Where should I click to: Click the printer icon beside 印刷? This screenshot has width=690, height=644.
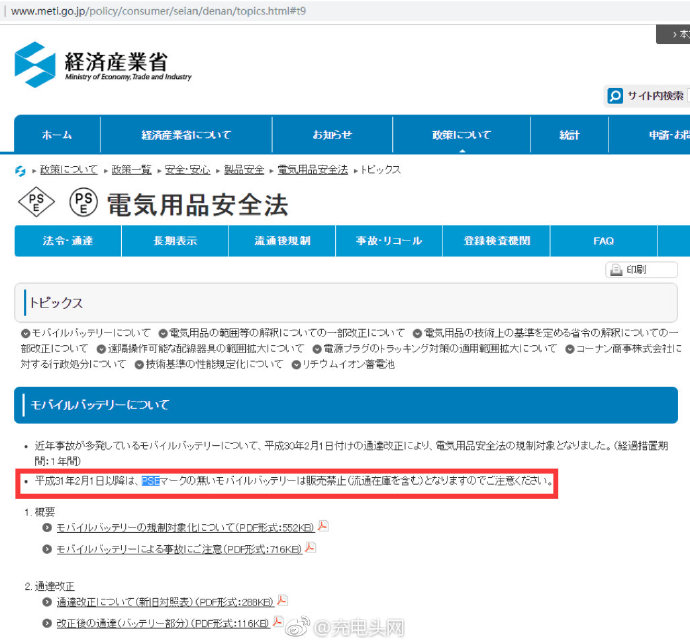coord(615,270)
